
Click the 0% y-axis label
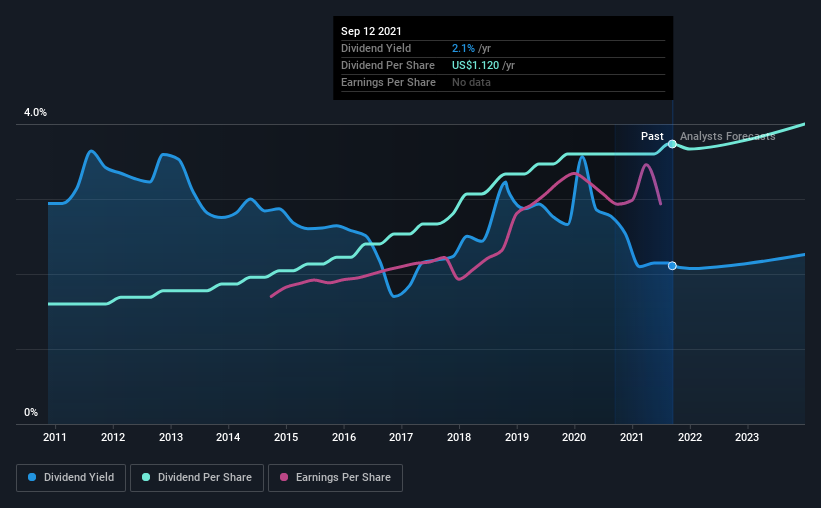(x=31, y=413)
